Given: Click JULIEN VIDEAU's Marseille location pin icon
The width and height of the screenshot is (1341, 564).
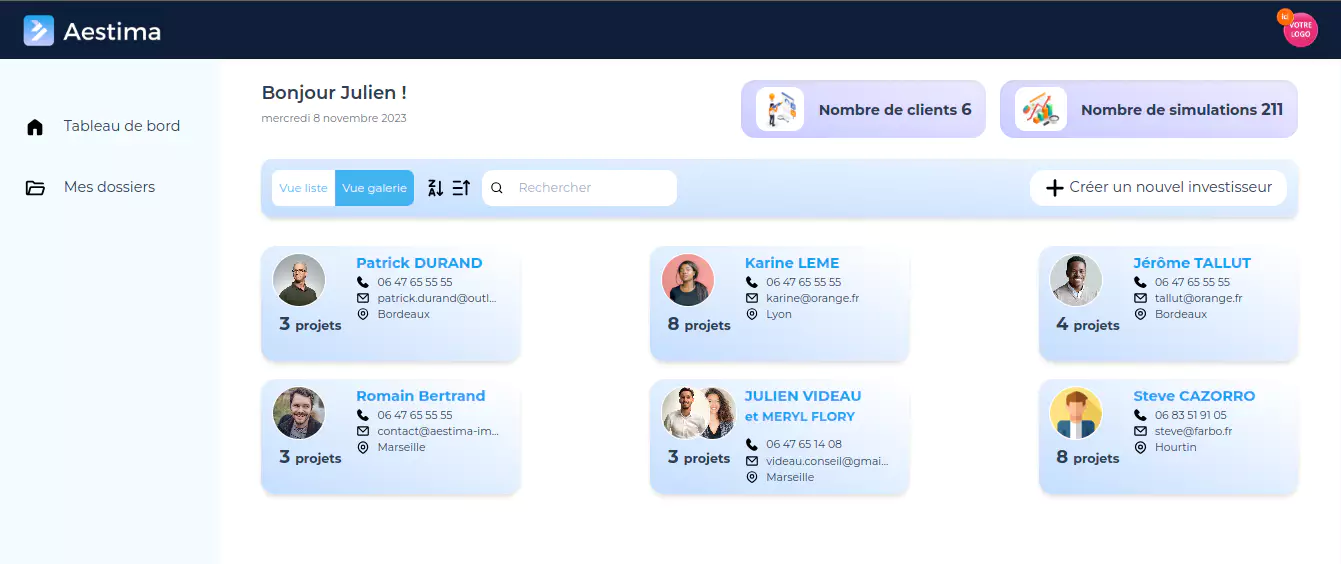Looking at the screenshot, I should 752,477.
